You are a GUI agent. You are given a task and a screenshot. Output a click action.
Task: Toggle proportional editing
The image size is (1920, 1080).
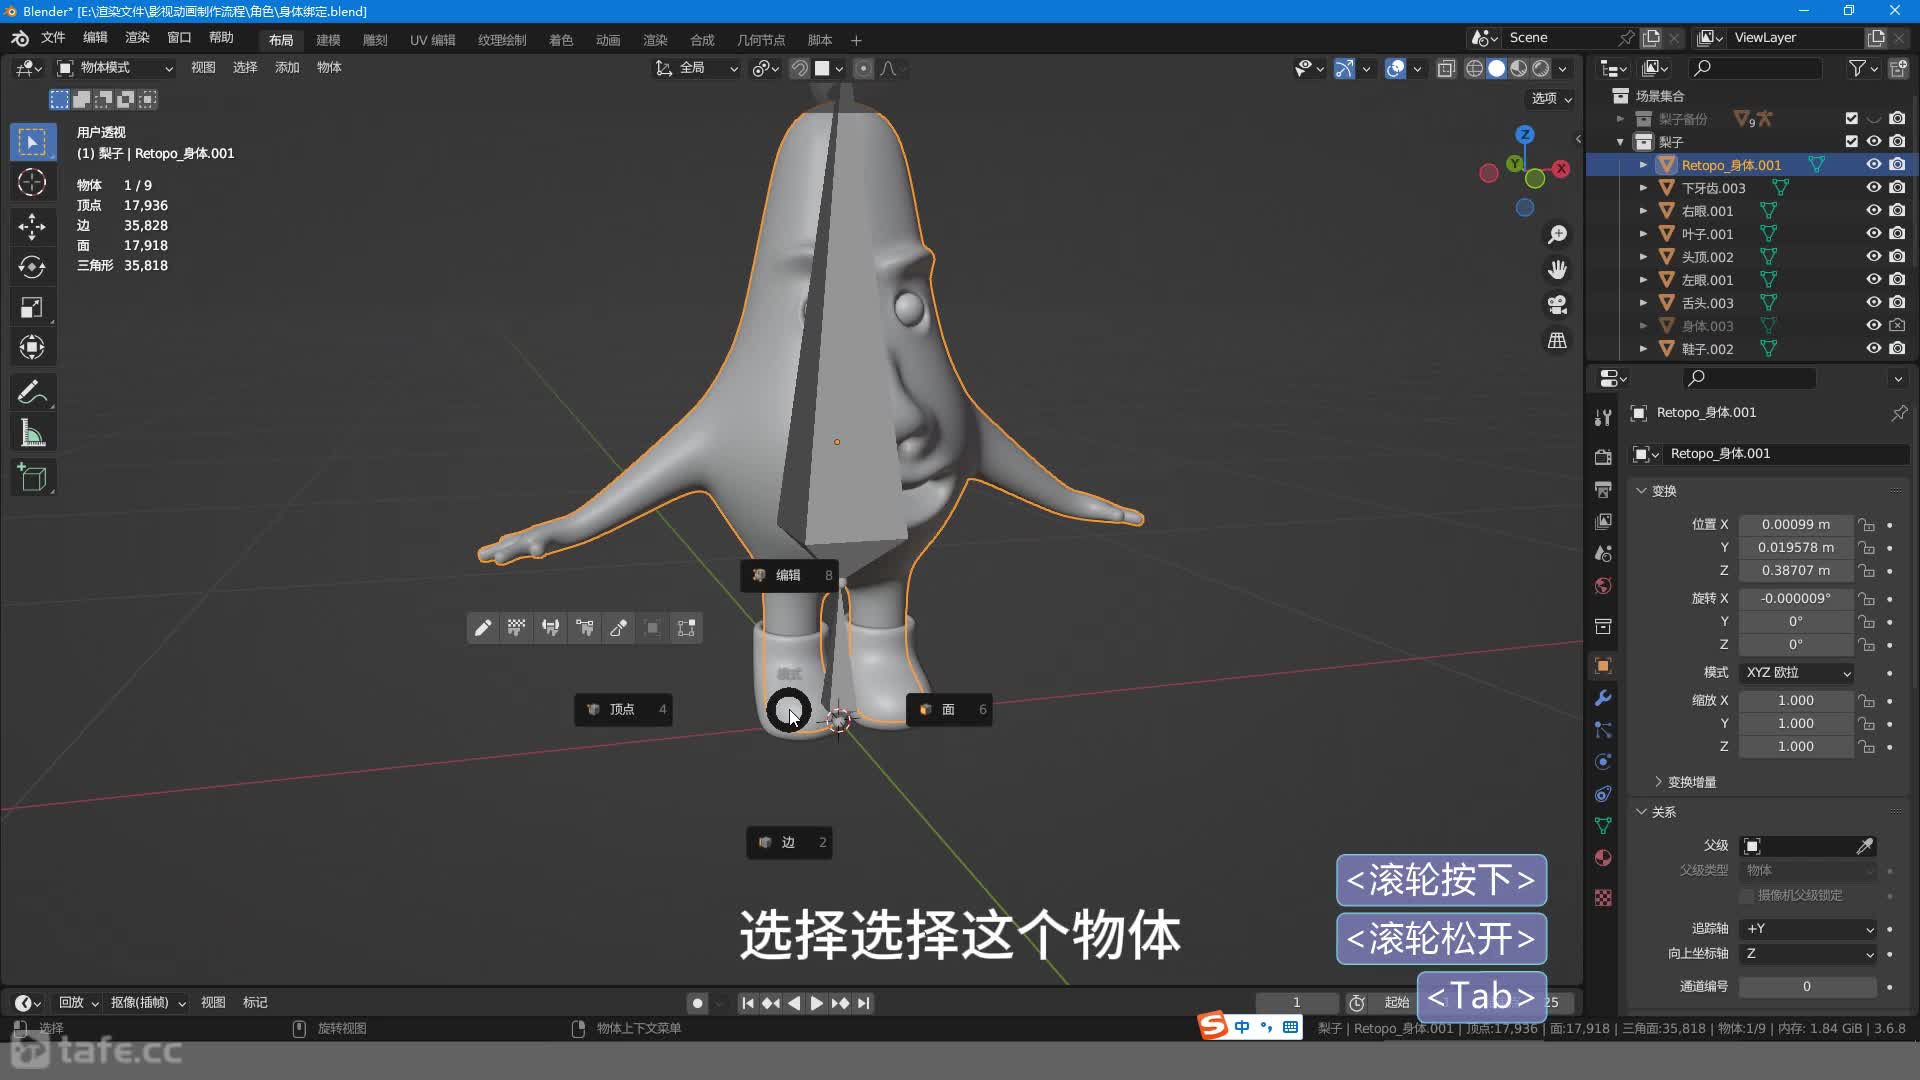coord(863,68)
